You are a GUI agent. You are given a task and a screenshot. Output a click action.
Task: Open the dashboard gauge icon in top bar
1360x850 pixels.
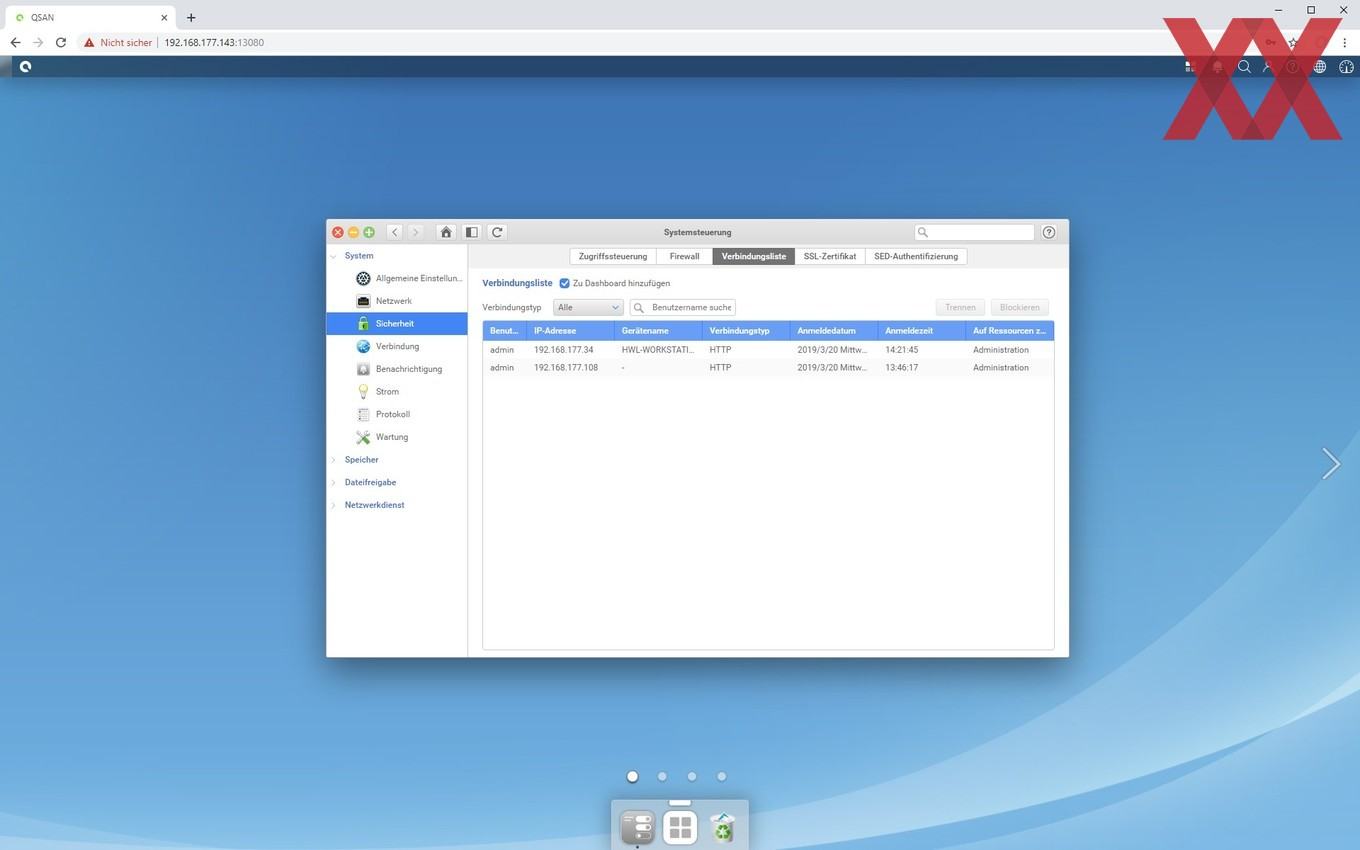[1346, 67]
